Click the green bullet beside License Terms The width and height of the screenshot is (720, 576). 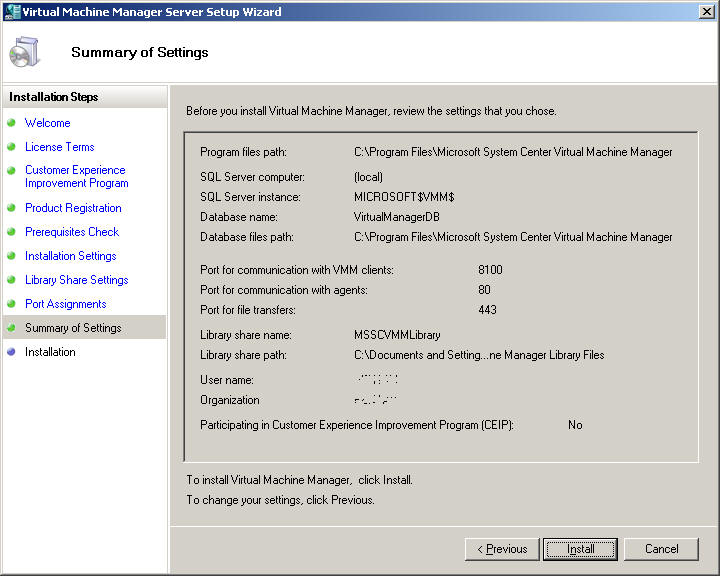(x=11, y=147)
